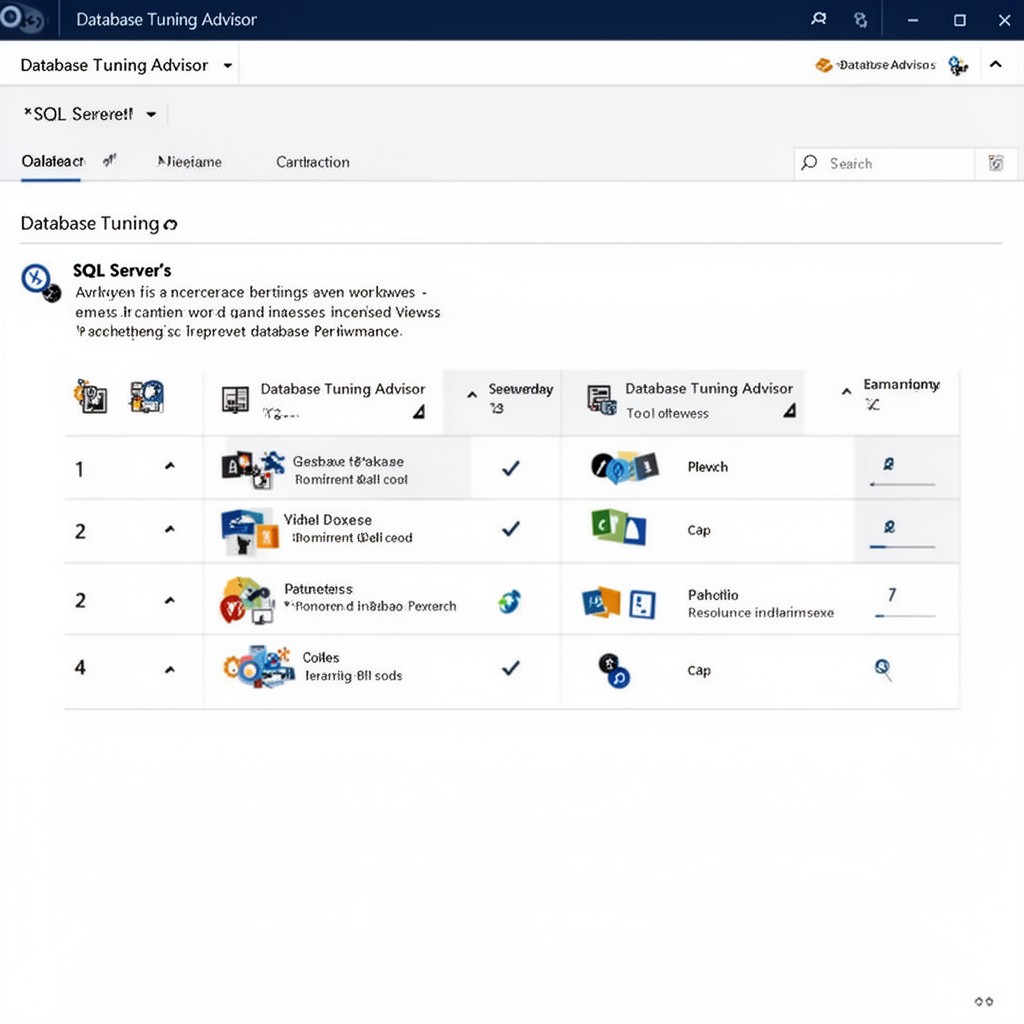Click the Resolunce indlarimsexe text
This screenshot has height=1024, width=1024.
[x=761, y=613]
